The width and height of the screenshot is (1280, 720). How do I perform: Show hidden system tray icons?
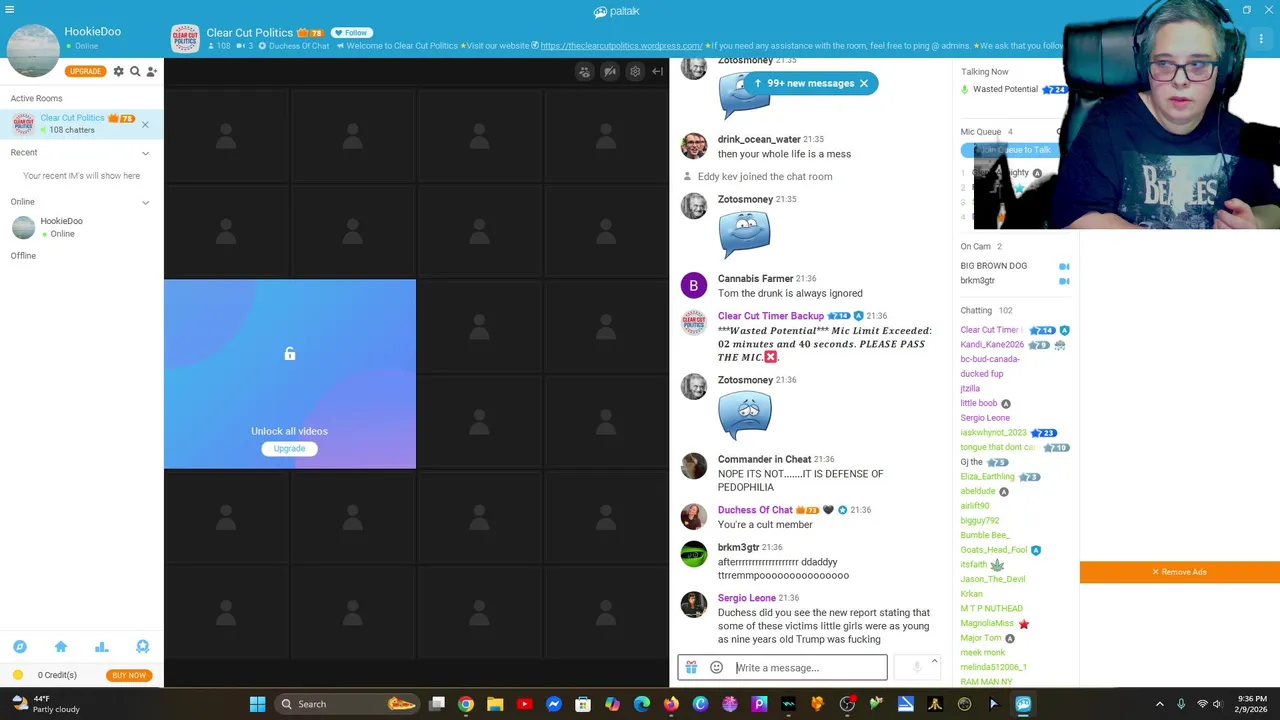tap(1160, 704)
